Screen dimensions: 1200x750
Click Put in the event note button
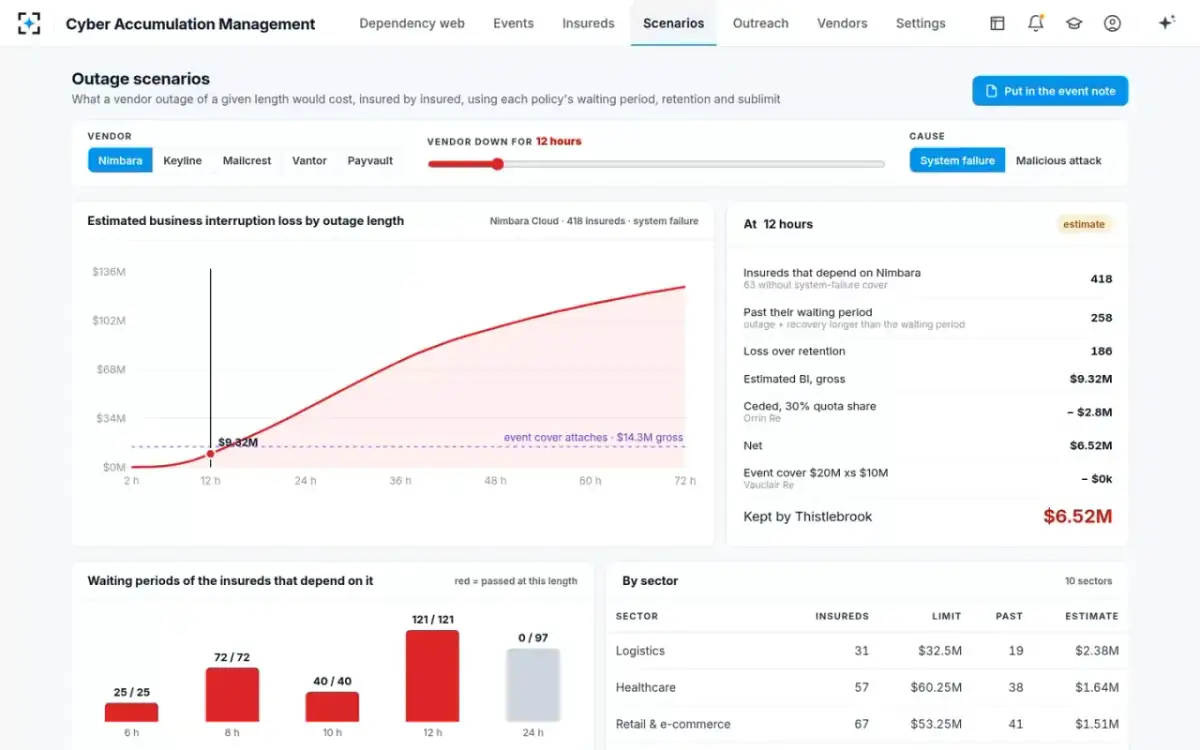[1050, 91]
